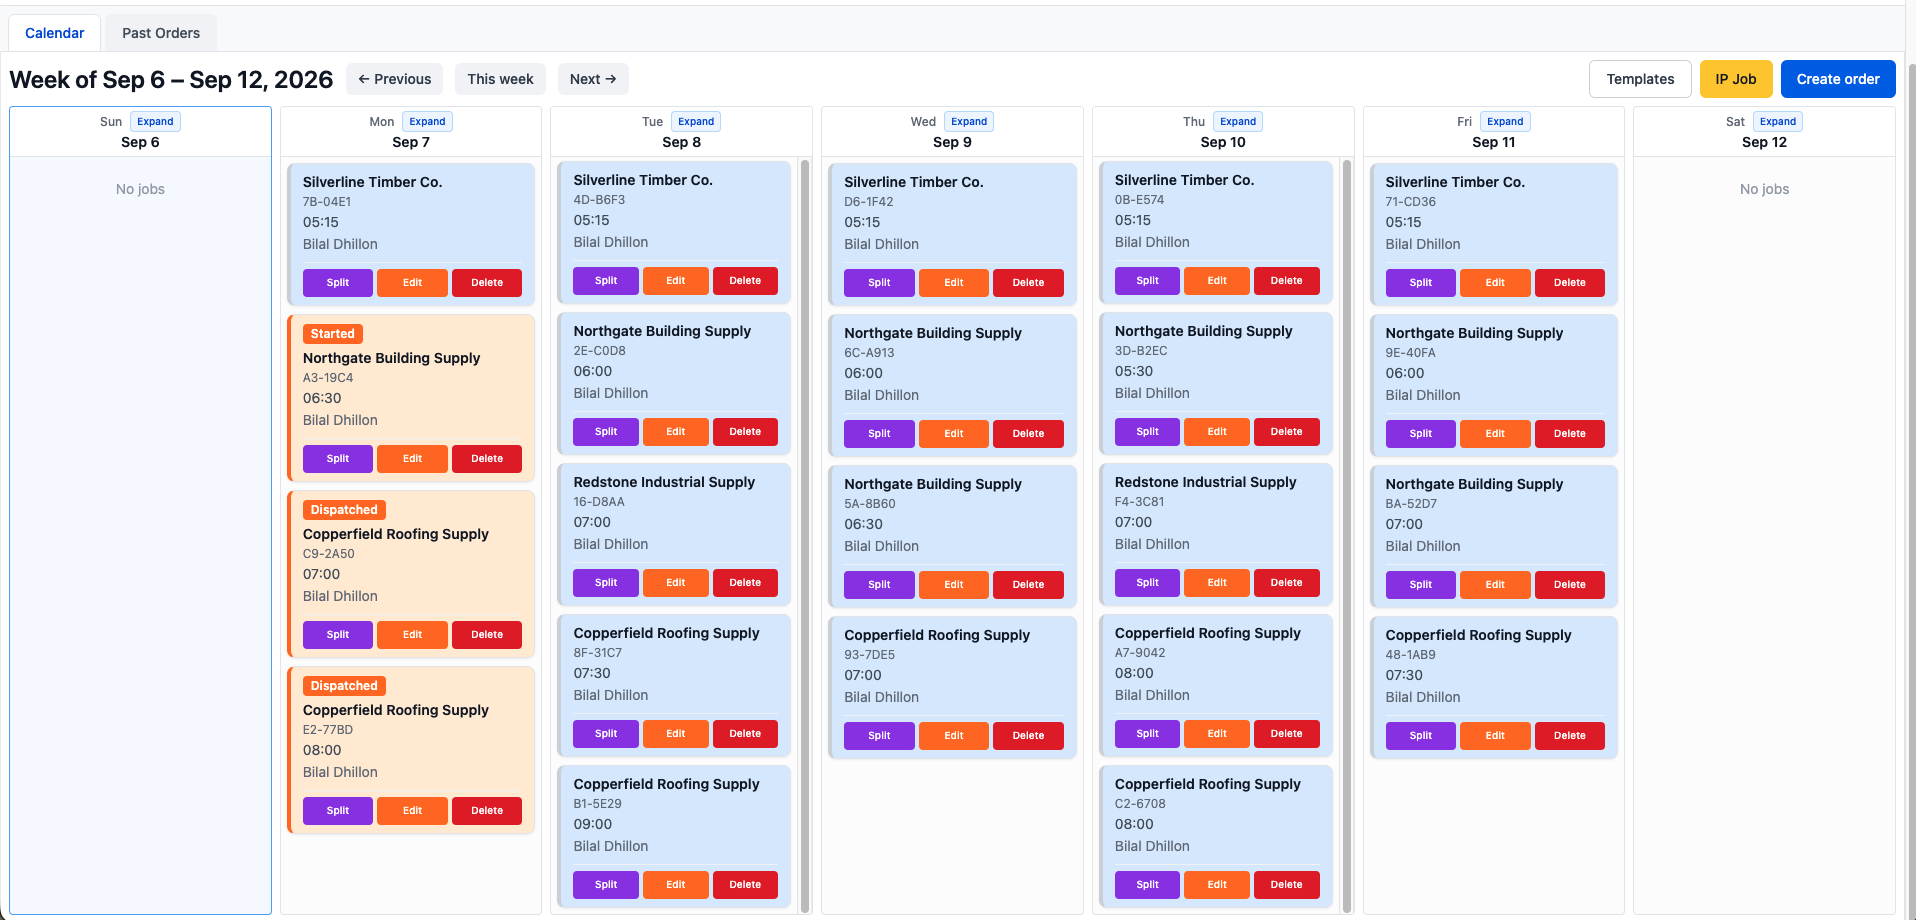Edit Northgate order A3-19C4
Viewport: 1916px width, 920px height.
point(412,459)
